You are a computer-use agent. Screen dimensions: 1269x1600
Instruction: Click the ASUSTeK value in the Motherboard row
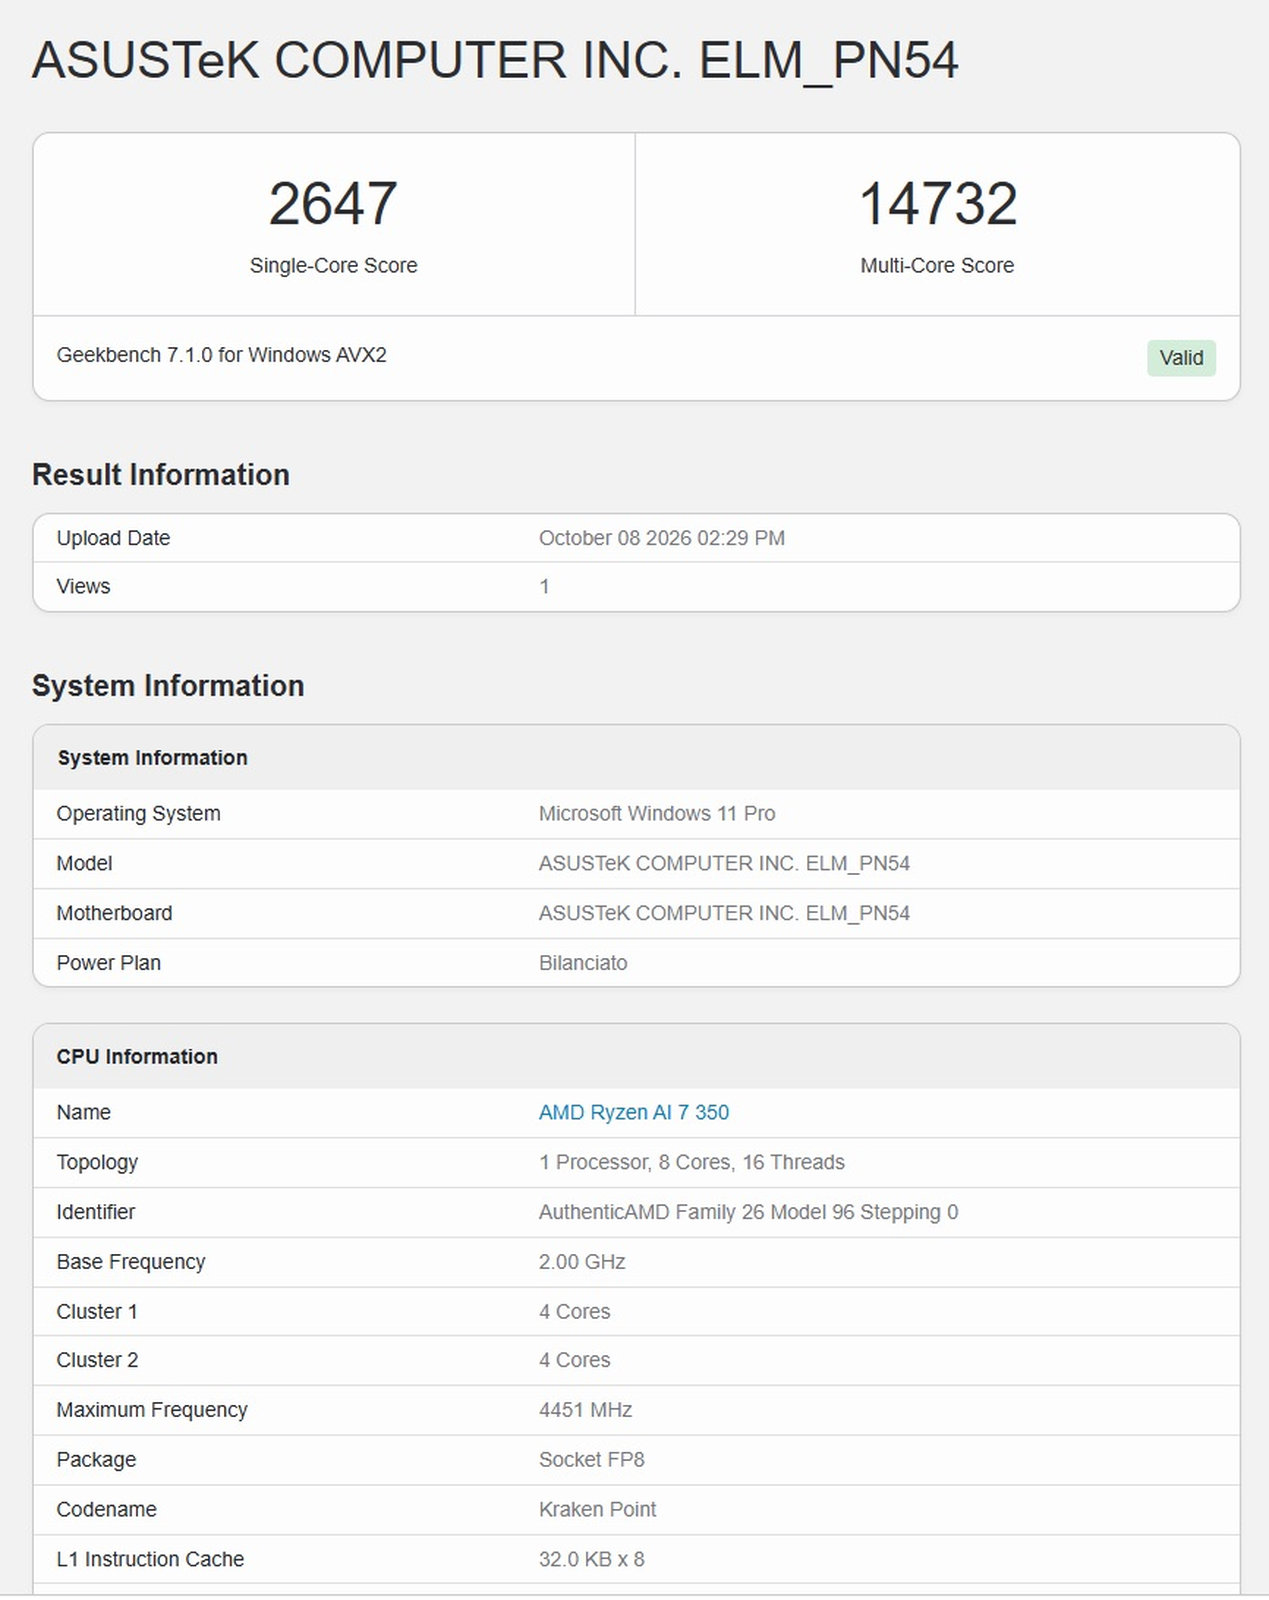724,913
